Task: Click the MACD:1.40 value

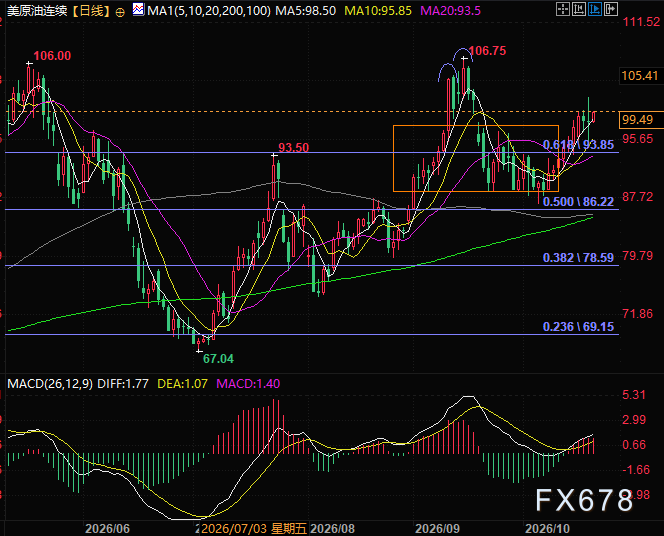Action: click(x=248, y=384)
